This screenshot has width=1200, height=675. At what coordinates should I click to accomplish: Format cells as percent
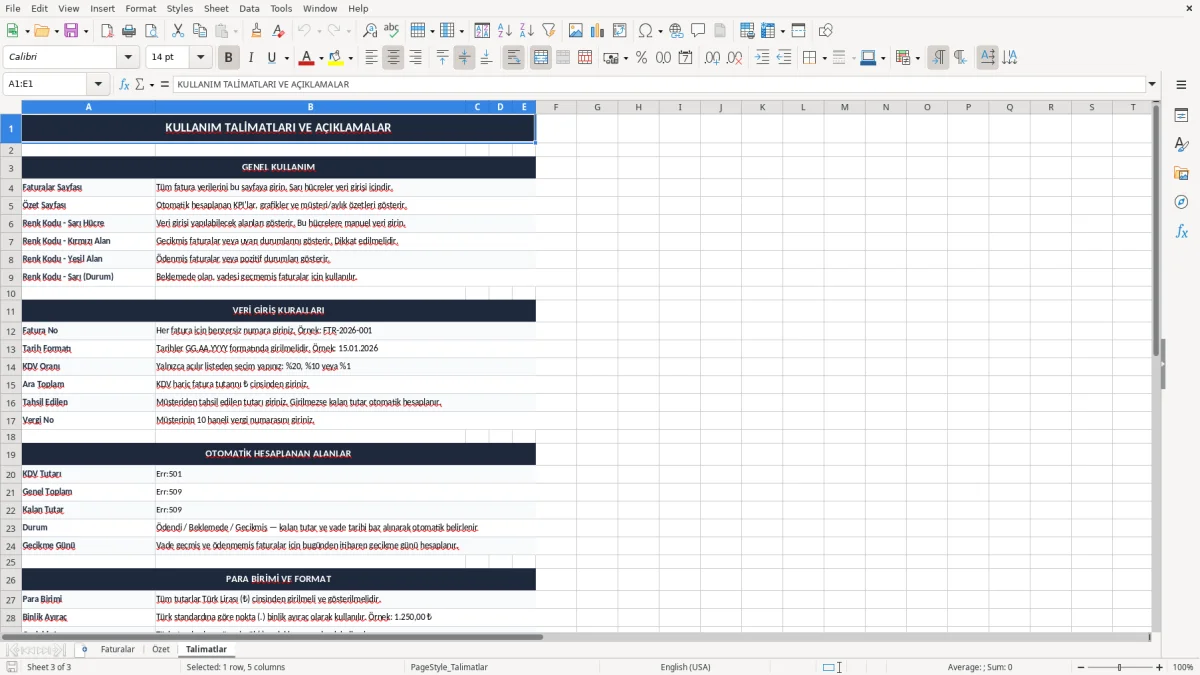point(641,58)
